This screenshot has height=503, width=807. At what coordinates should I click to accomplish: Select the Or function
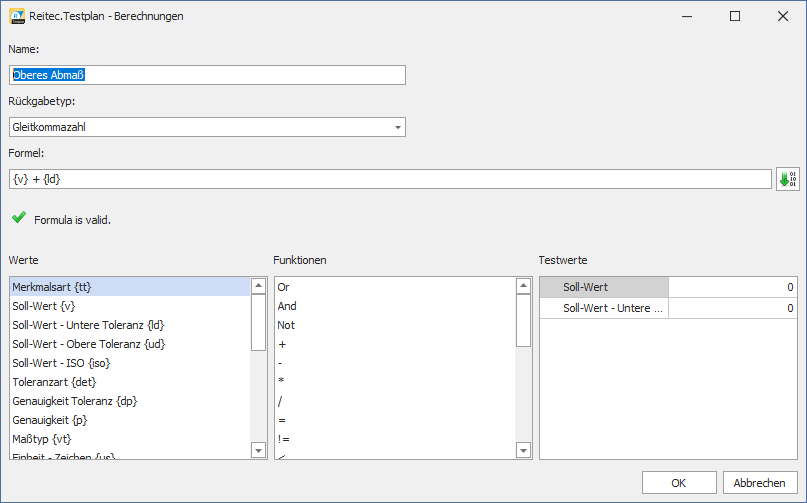pos(394,287)
